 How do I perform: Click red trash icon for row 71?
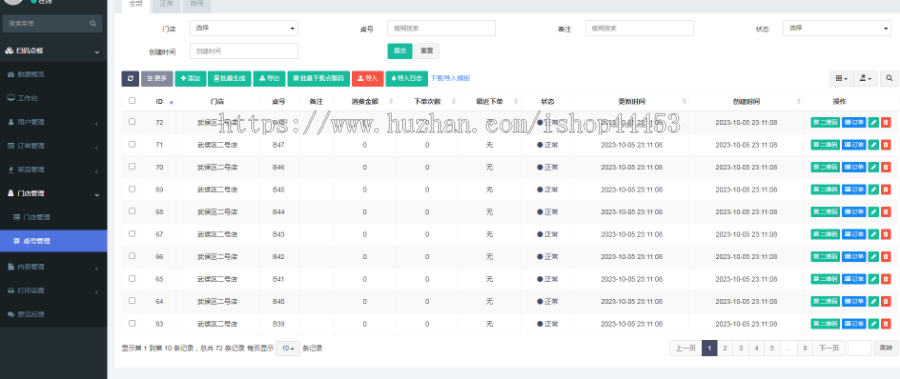886,145
